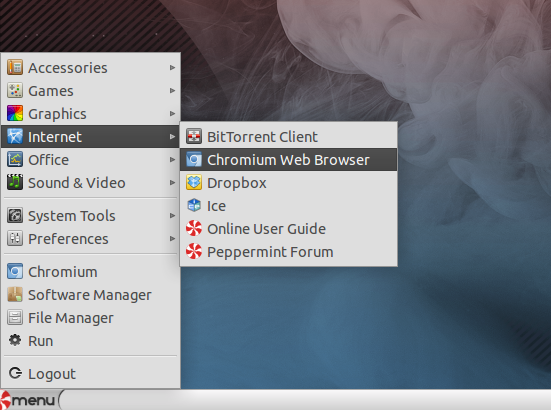Expand the System Tools submenu arrow
The width and height of the screenshot is (551, 410).
click(172, 215)
